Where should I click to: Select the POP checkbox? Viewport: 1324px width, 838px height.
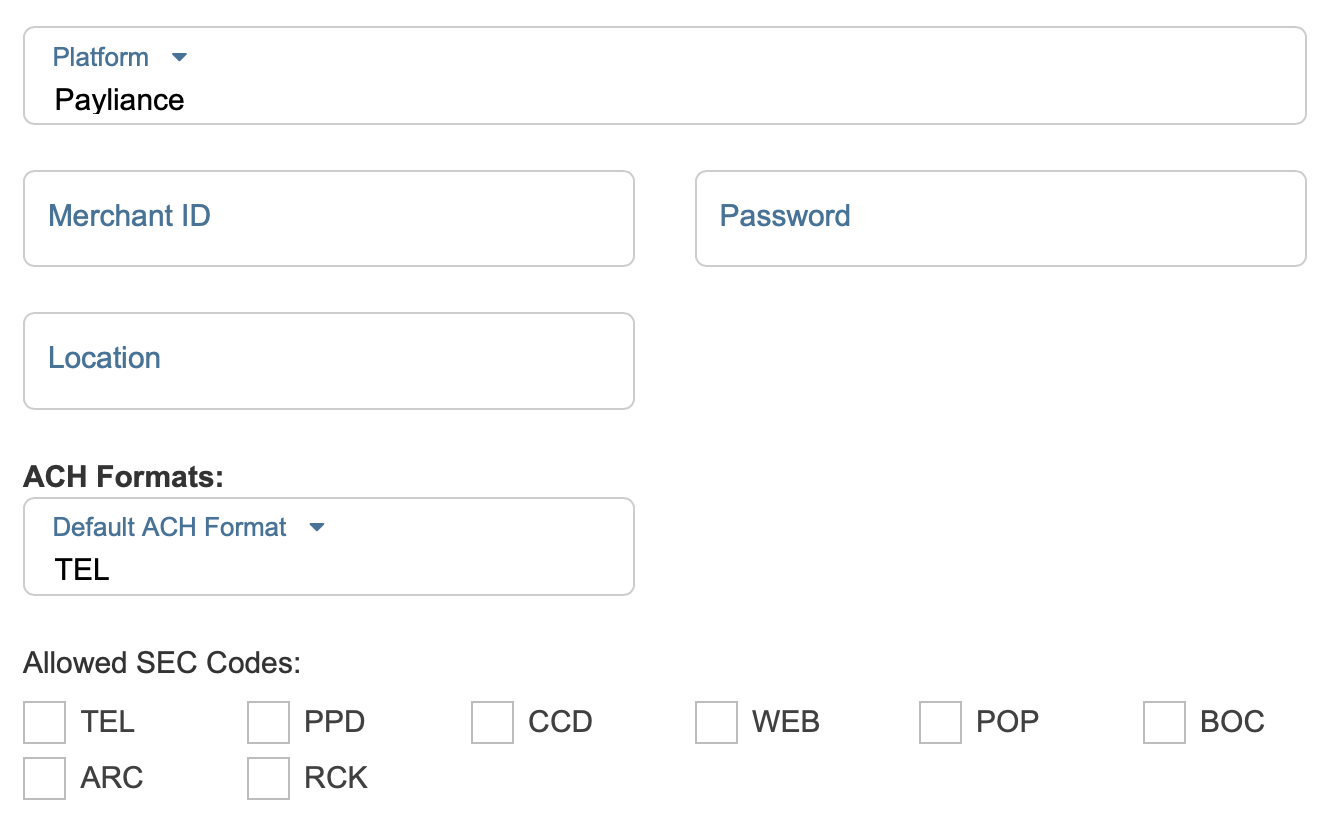940,722
